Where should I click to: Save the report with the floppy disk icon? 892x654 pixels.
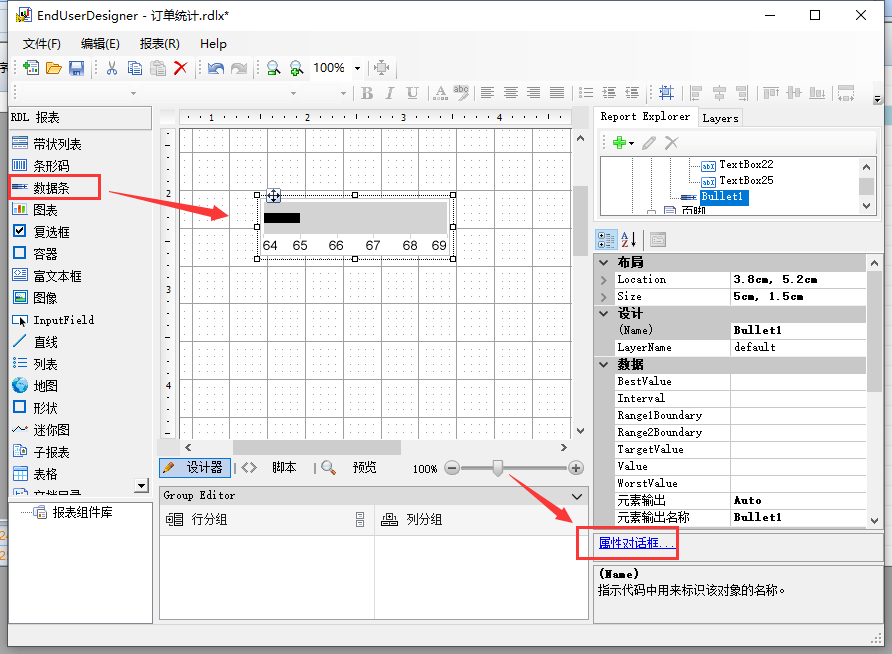[x=76, y=68]
